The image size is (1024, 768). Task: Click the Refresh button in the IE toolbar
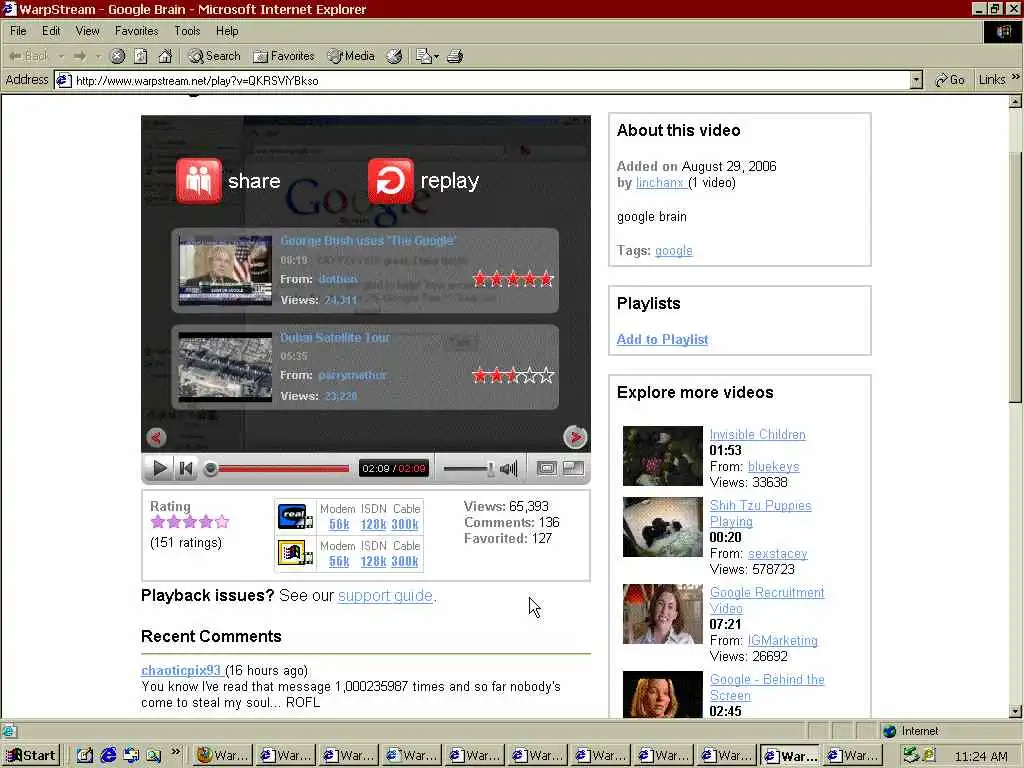coord(141,56)
